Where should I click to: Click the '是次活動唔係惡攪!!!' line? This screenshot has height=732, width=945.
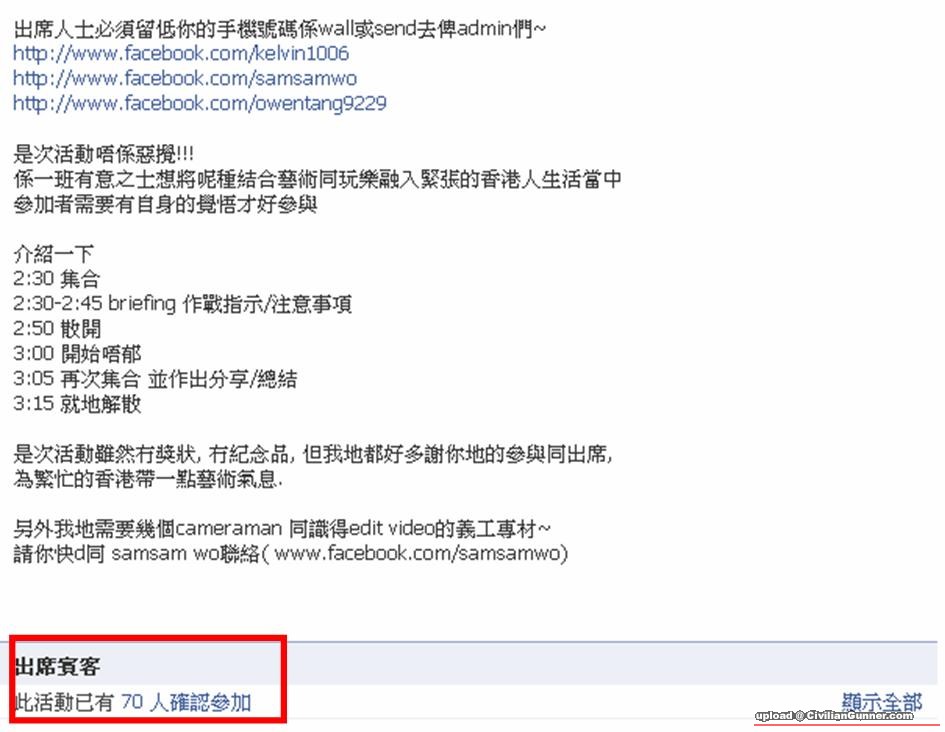click(x=103, y=154)
